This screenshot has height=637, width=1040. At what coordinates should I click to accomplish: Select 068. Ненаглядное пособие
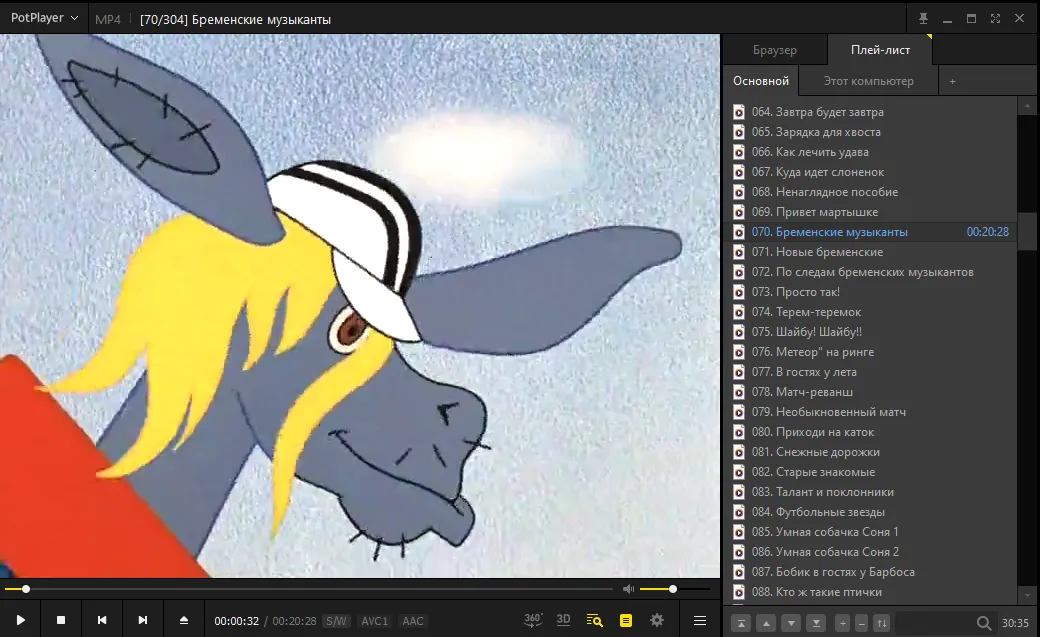point(872,192)
